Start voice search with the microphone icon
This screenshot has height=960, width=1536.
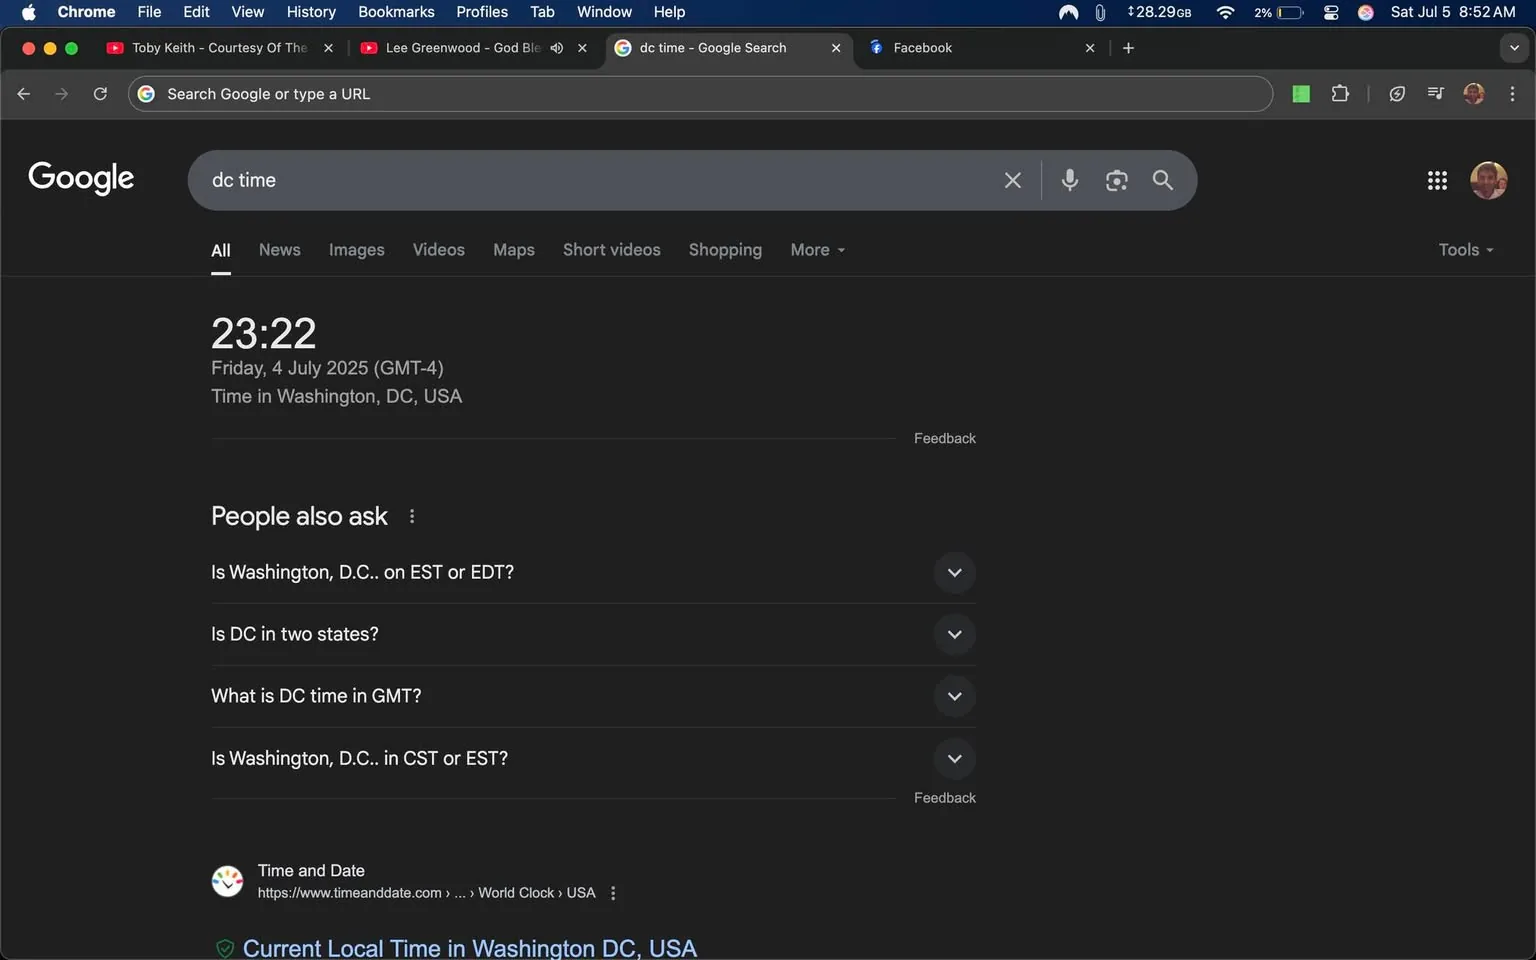pos(1069,180)
